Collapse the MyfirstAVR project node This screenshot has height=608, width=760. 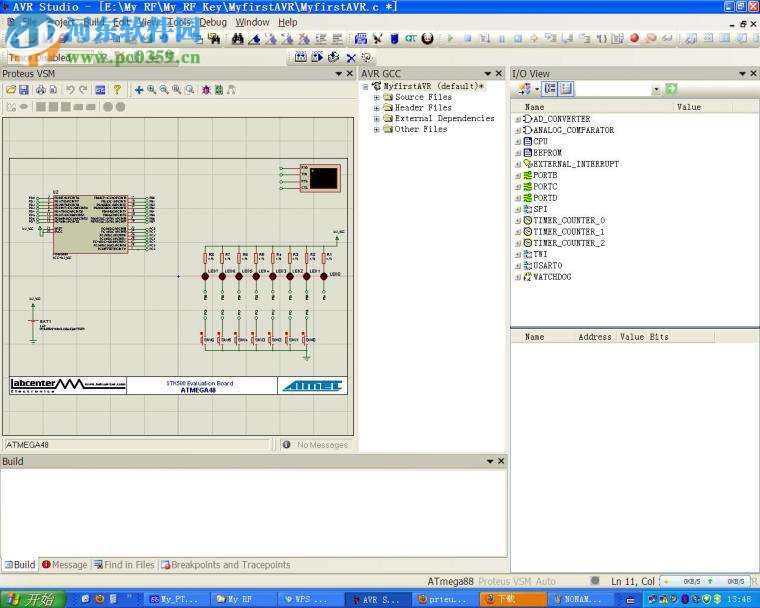click(x=365, y=87)
